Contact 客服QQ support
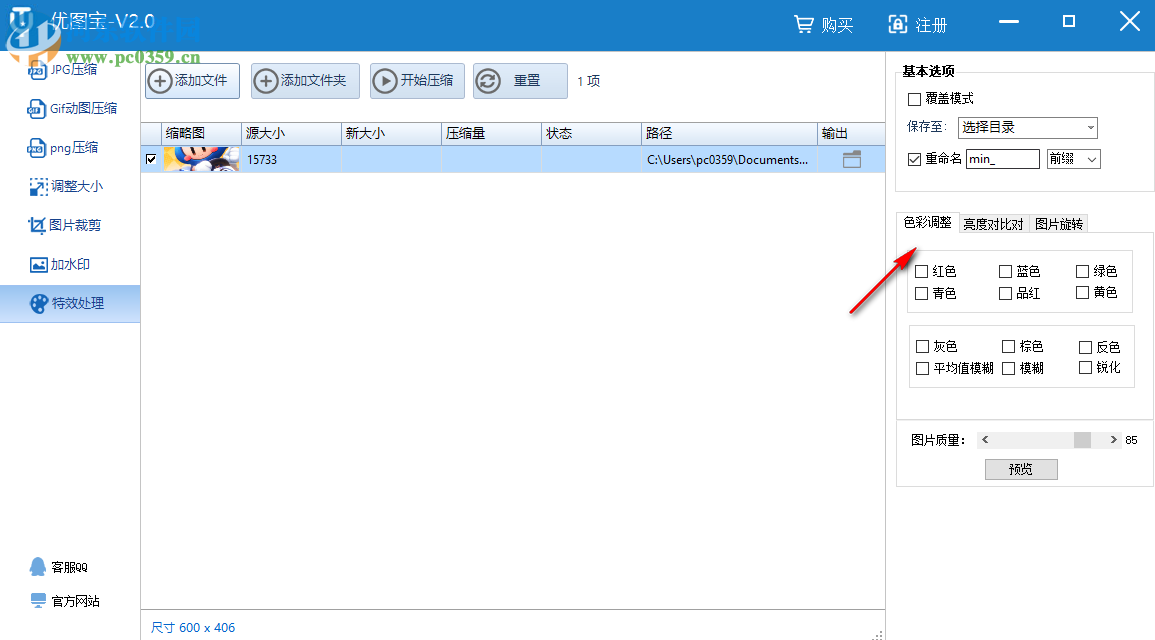Screen dimensions: 1155x640 59,567
